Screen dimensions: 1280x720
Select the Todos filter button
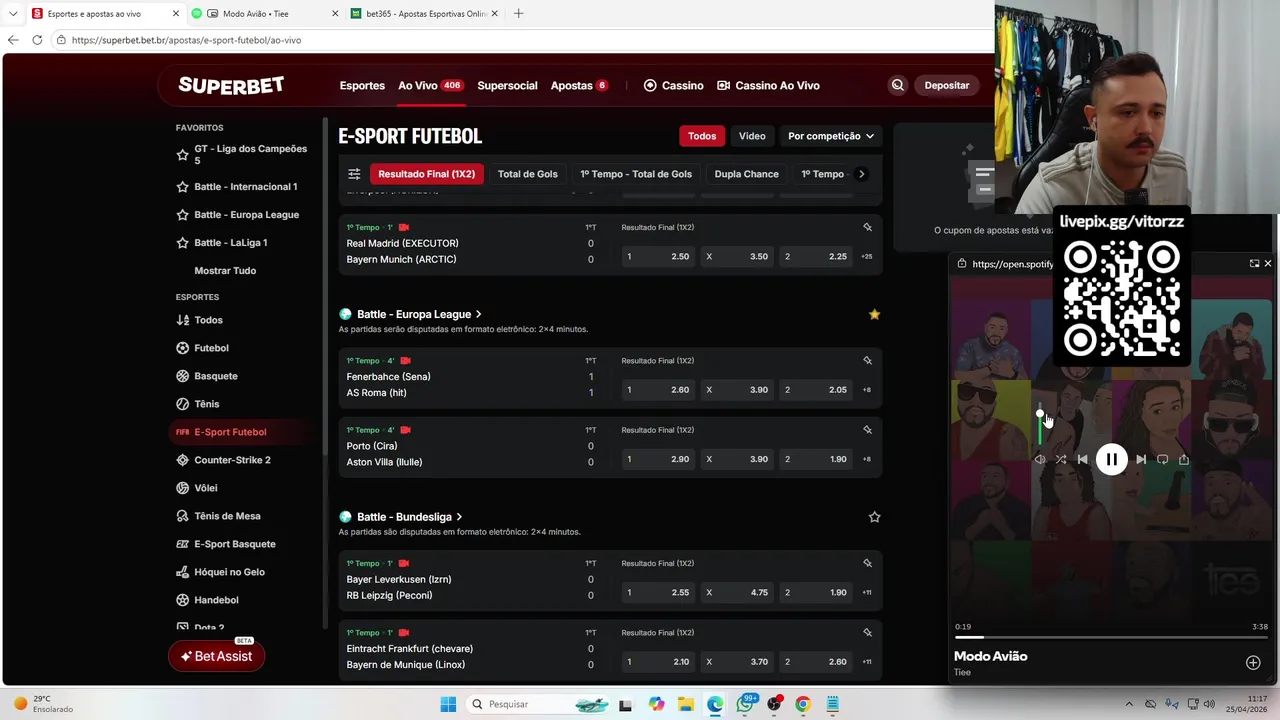(702, 136)
